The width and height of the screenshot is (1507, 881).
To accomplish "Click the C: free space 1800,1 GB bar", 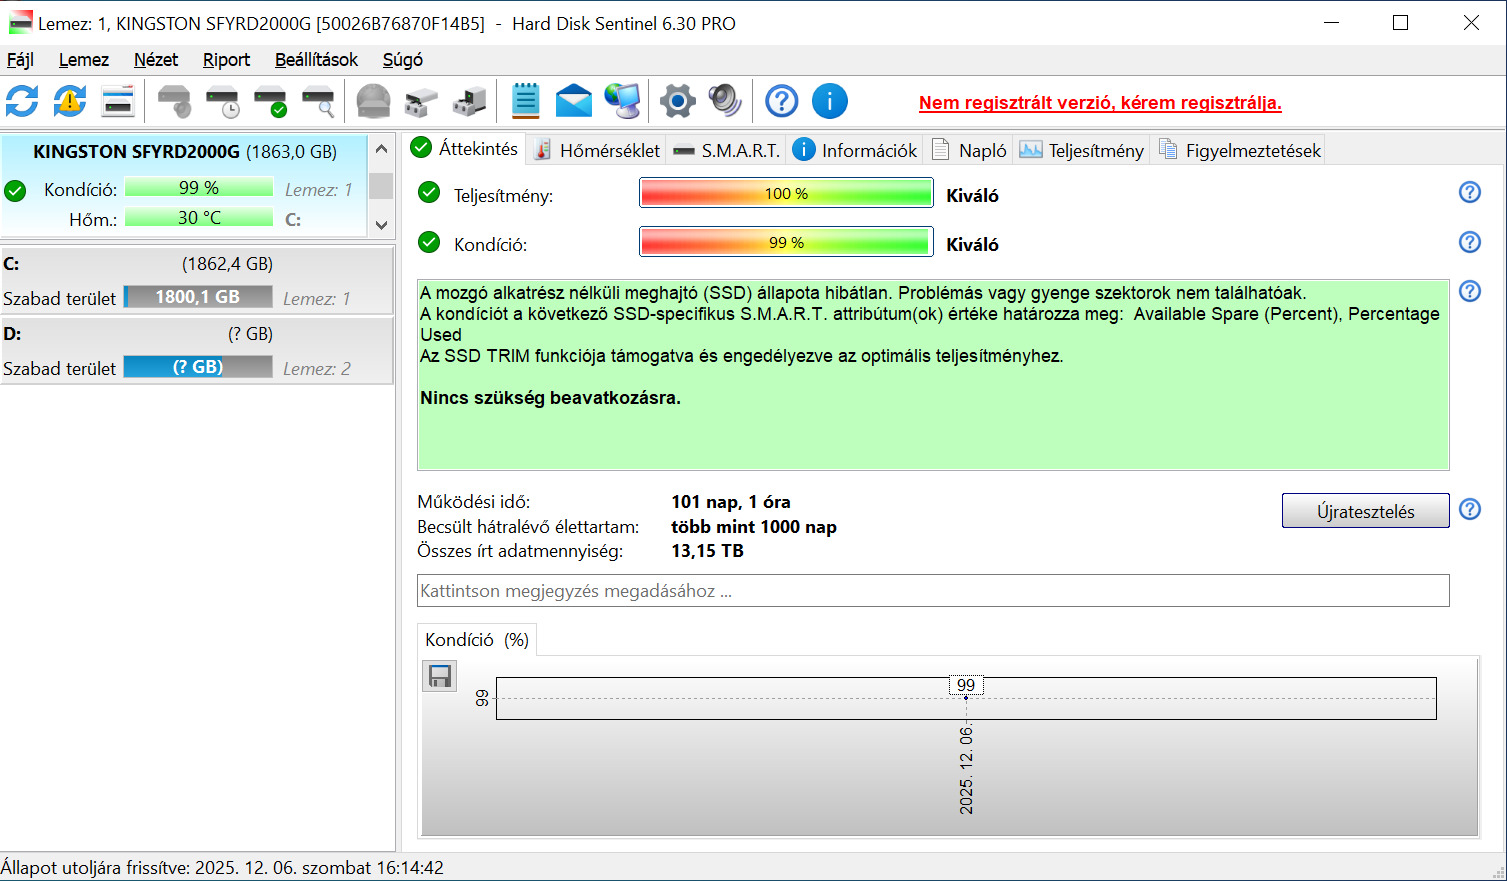I will click(x=198, y=297).
